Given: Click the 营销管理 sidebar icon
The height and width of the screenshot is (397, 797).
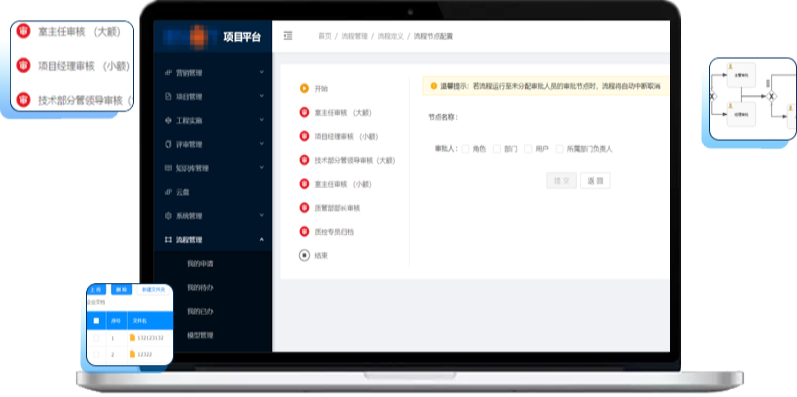Looking at the screenshot, I should 168,73.
